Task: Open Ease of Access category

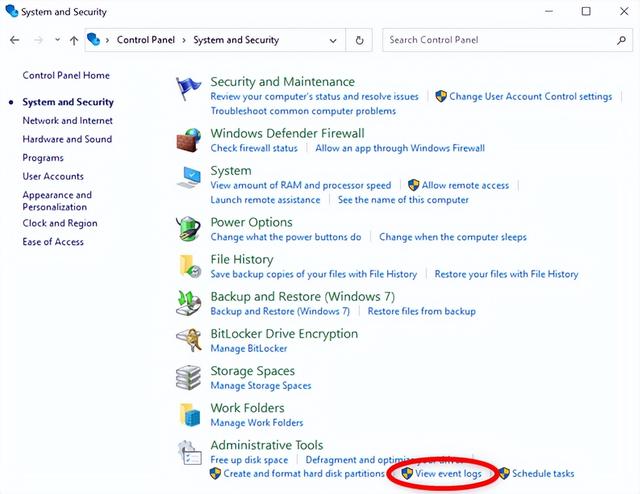Action: tap(53, 242)
